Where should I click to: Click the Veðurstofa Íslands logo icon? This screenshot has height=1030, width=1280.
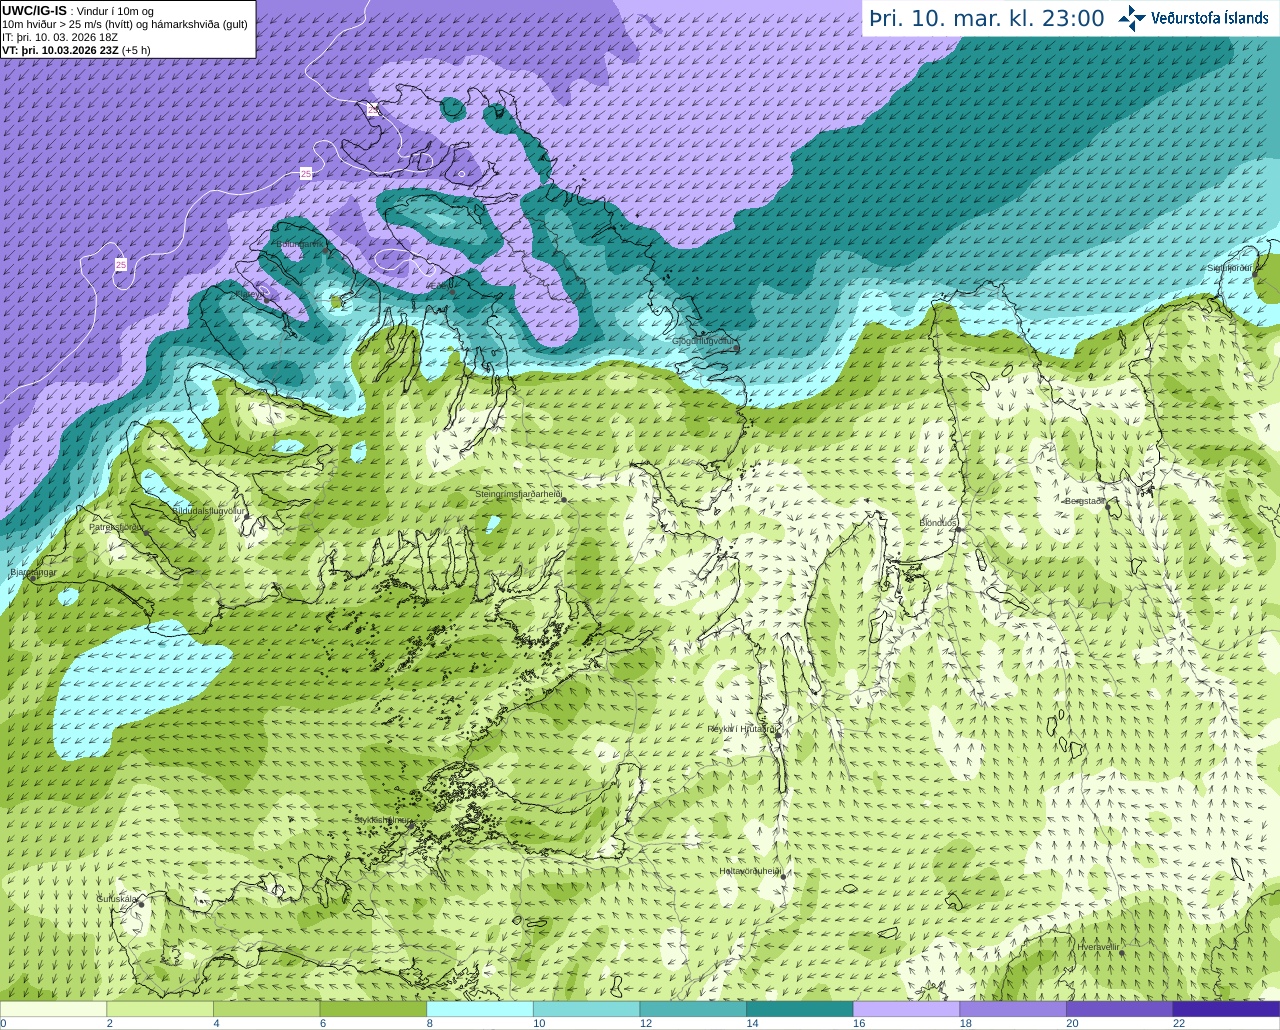[1131, 18]
